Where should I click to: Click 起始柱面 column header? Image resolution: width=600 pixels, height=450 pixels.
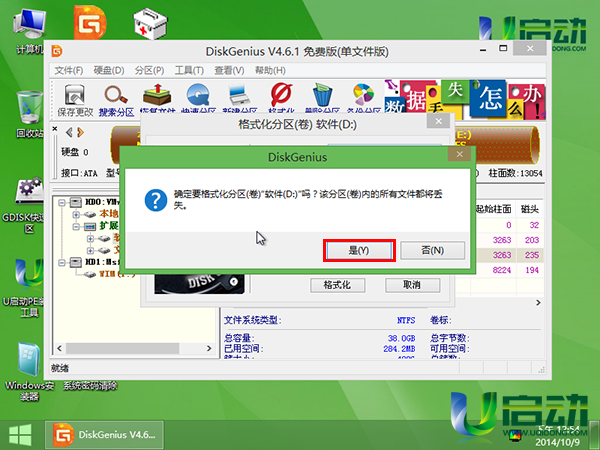(x=494, y=209)
